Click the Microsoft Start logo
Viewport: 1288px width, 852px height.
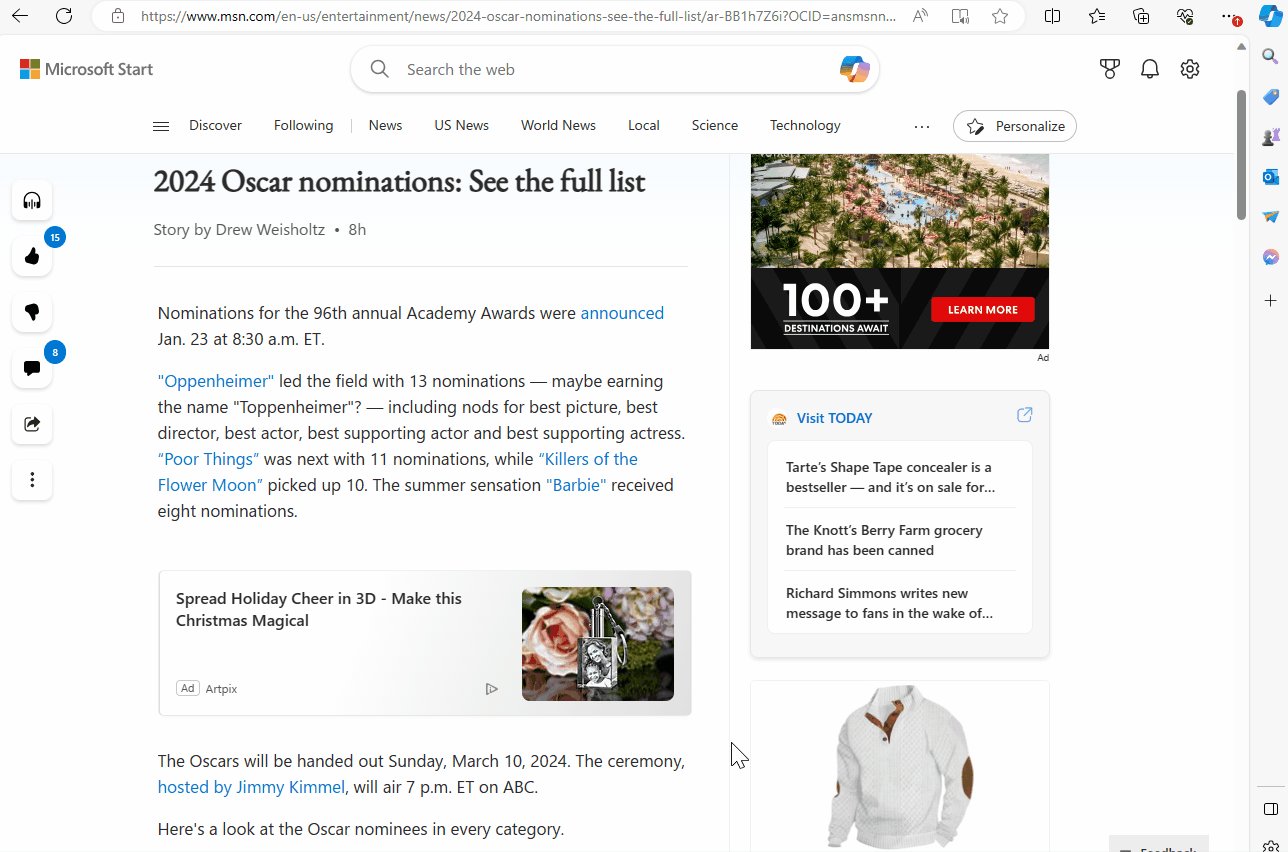86,69
